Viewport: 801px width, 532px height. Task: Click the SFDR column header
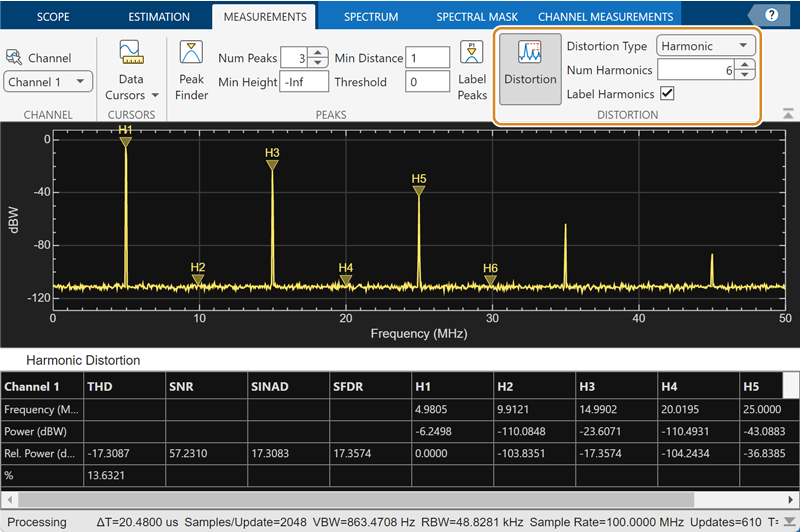[370, 386]
